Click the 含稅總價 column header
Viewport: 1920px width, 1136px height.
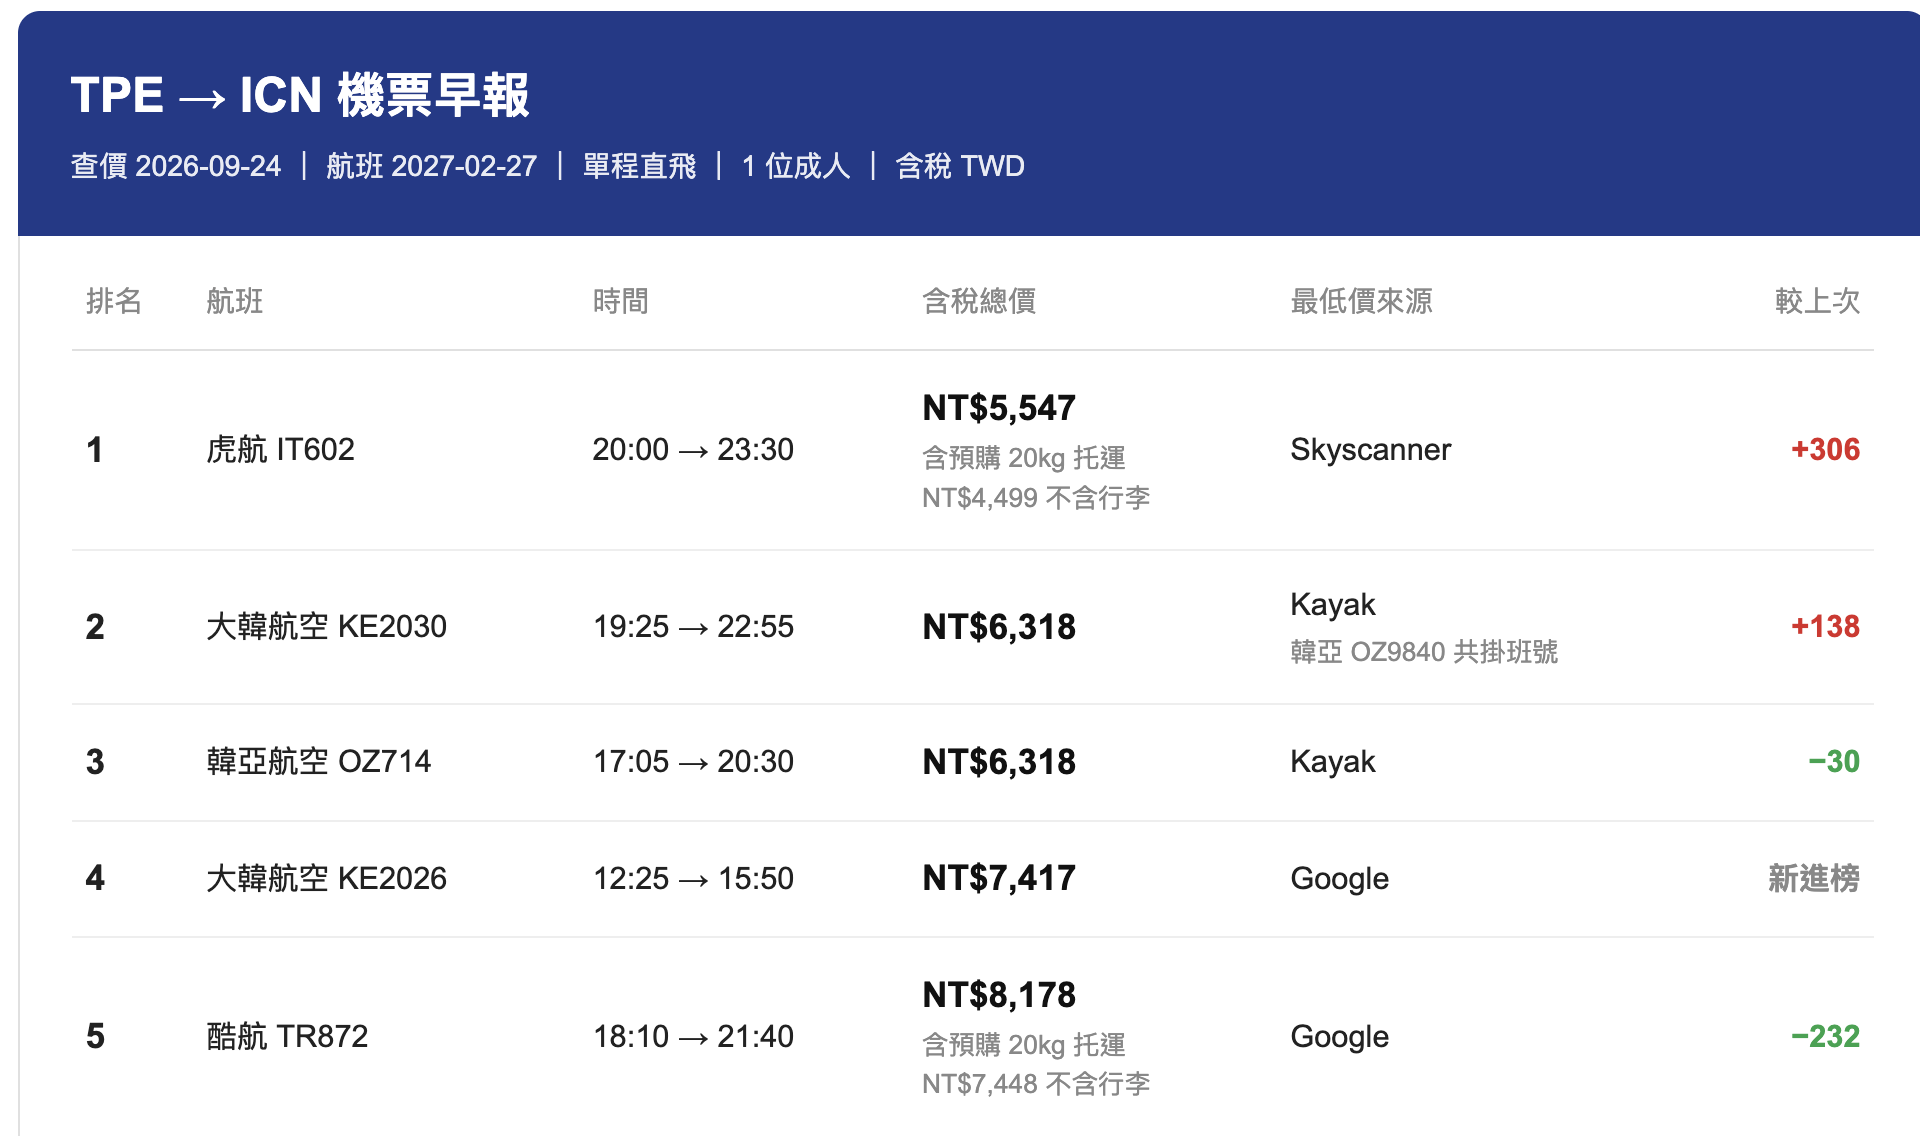pyautogui.click(x=979, y=301)
